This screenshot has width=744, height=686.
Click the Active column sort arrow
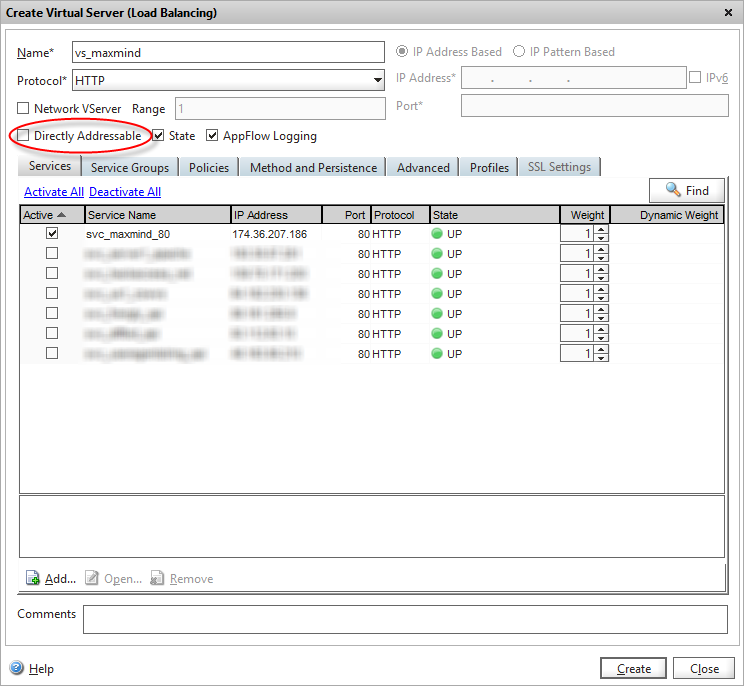[61, 215]
